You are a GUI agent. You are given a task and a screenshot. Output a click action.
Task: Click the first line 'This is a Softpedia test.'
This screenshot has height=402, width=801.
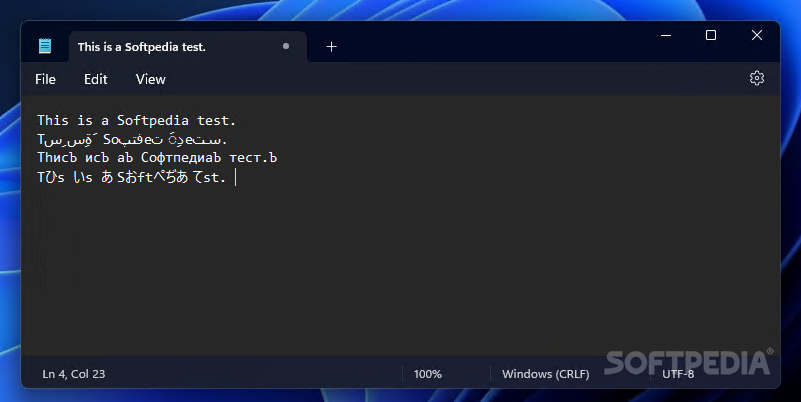tap(136, 121)
